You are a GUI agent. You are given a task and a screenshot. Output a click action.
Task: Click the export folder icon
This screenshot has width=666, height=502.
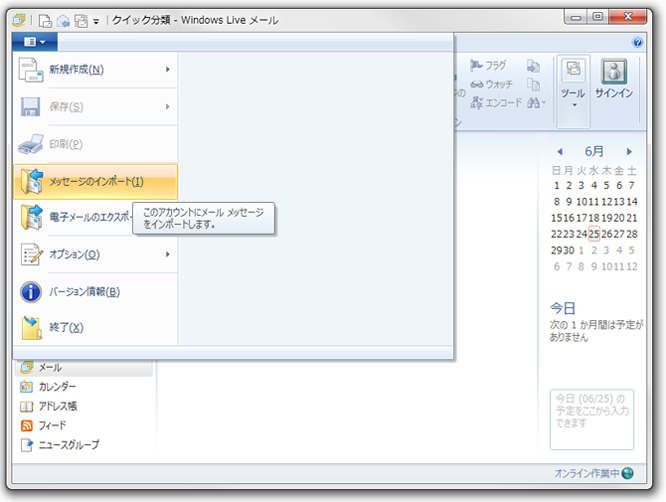pos(32,217)
